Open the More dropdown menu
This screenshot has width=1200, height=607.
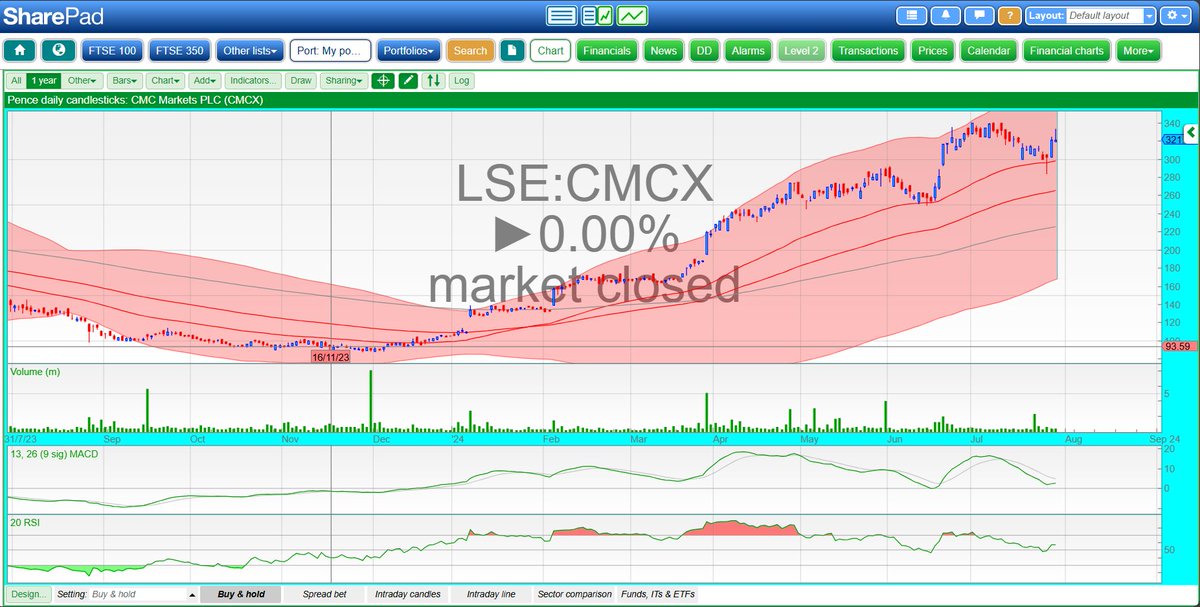1140,50
